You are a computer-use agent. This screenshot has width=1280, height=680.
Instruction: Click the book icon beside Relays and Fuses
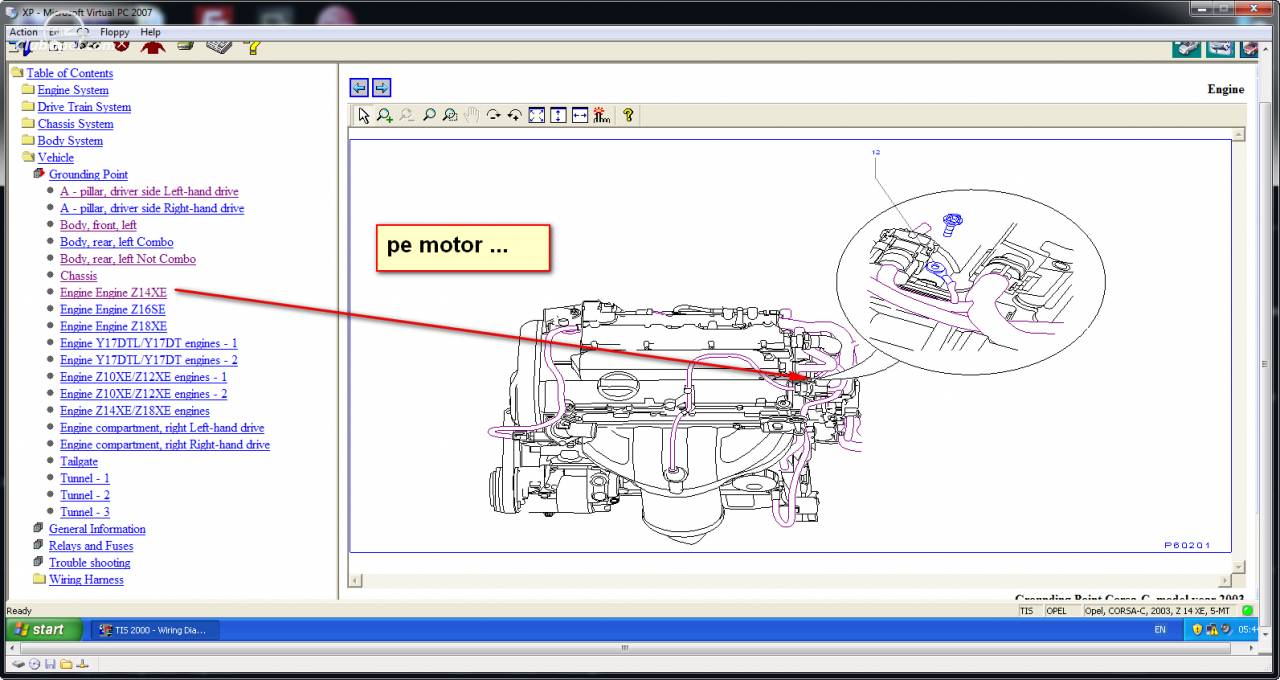(39, 546)
